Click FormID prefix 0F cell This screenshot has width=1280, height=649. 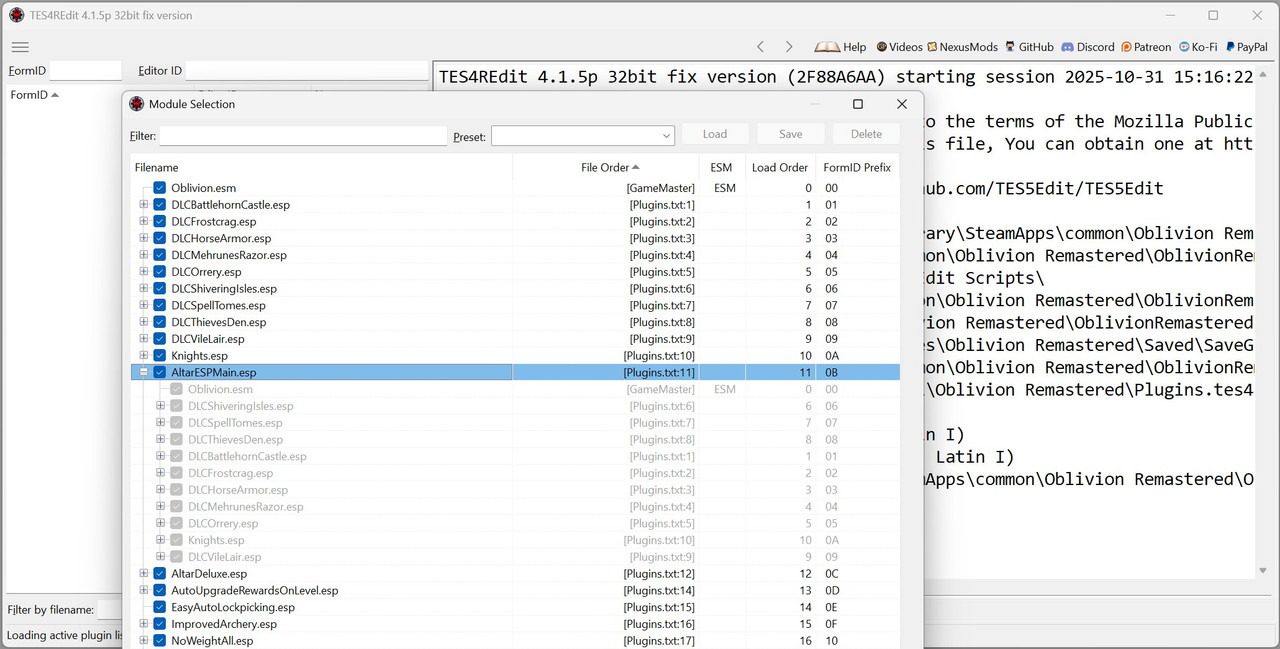831,624
